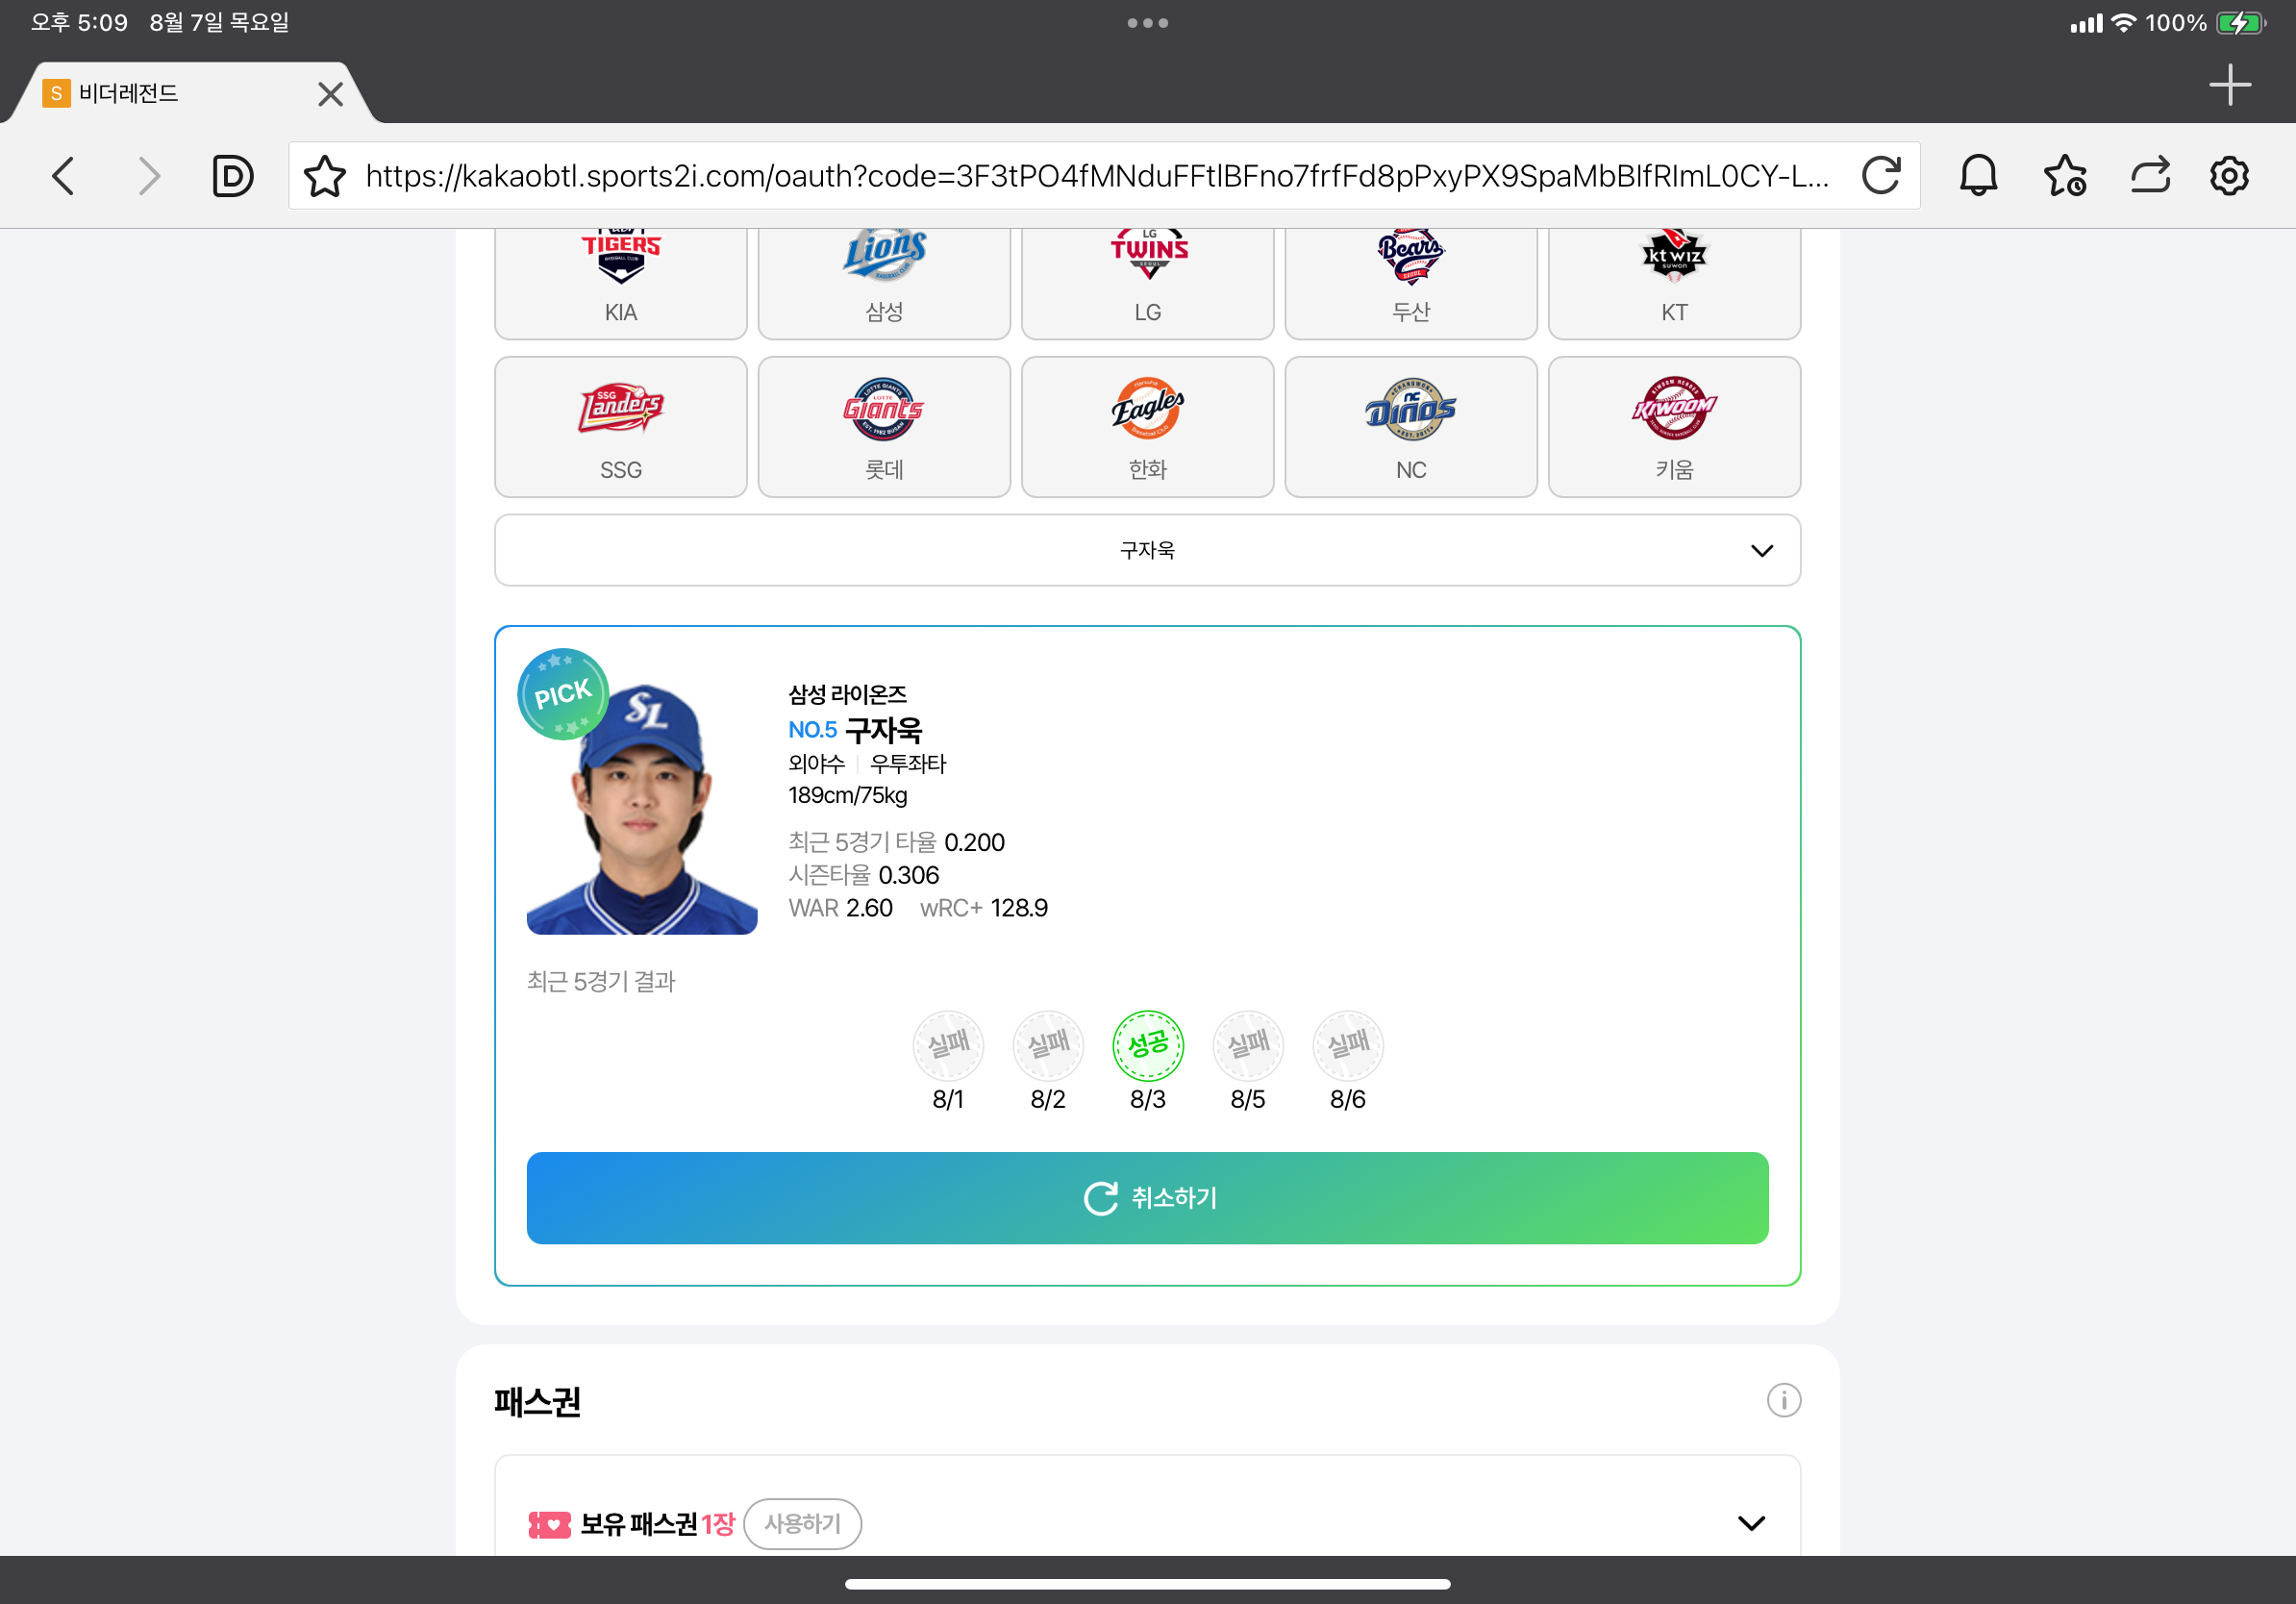Open the notifications bell
Viewport: 2296px width, 1604px height.
pyautogui.click(x=1977, y=176)
